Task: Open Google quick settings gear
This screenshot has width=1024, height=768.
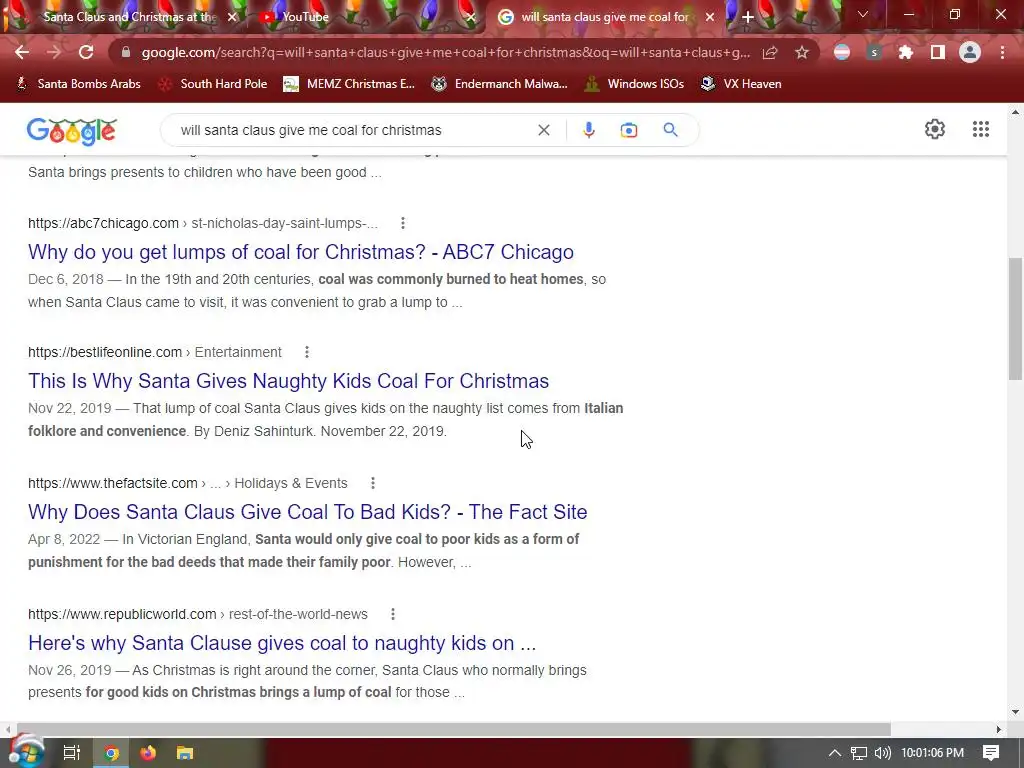Action: [x=935, y=129]
